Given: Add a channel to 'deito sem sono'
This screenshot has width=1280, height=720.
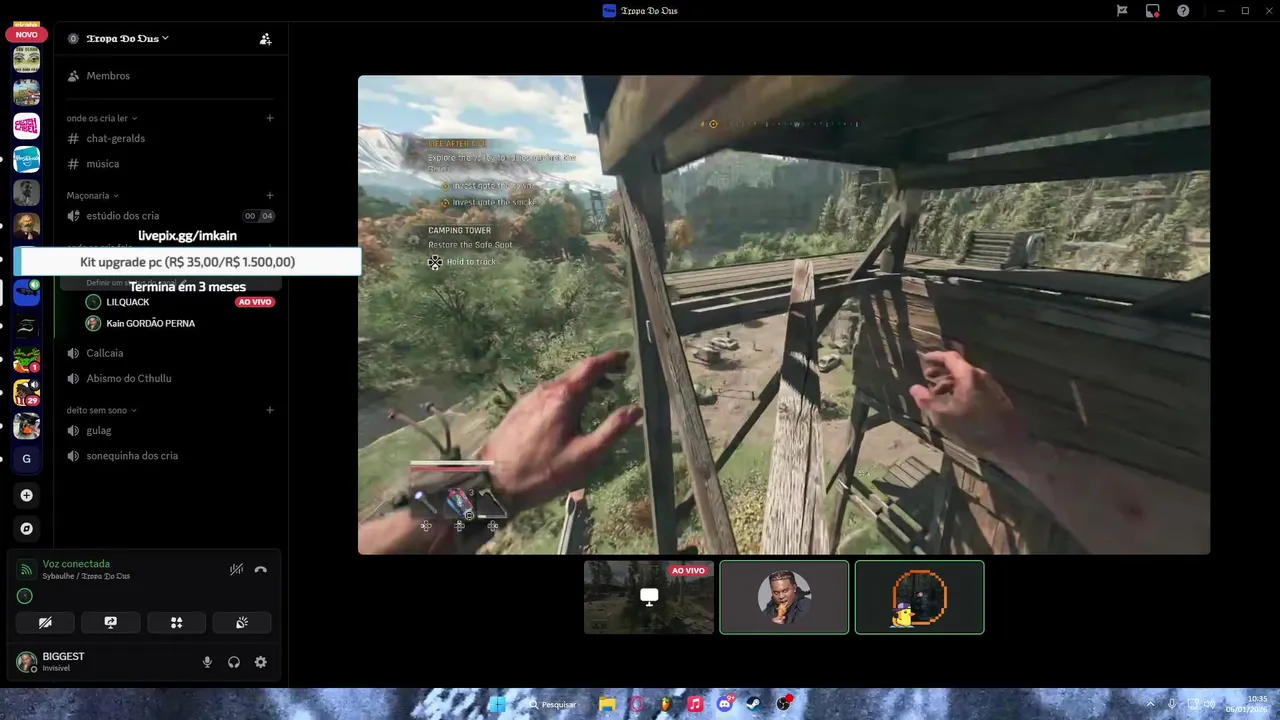Looking at the screenshot, I should click(x=270, y=410).
